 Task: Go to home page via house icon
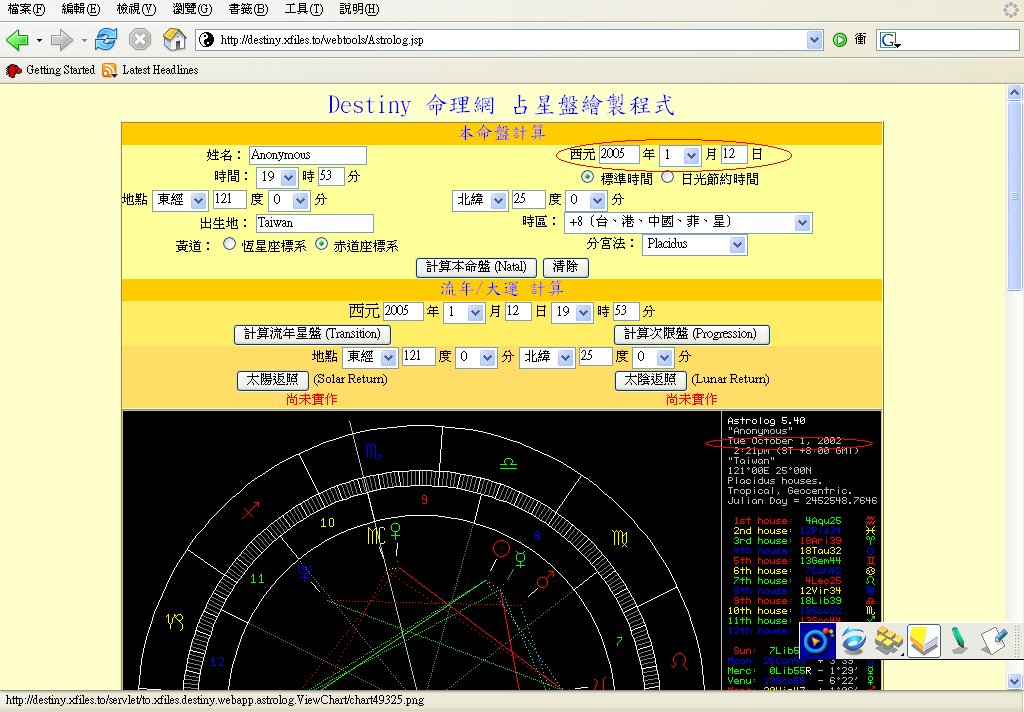174,40
